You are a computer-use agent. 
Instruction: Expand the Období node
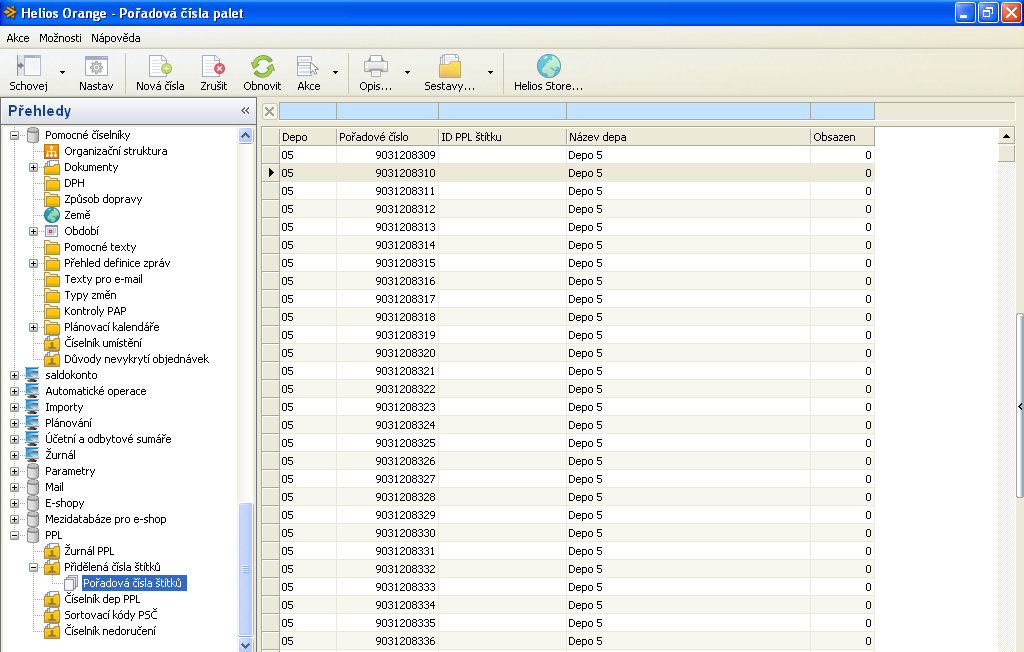[33, 231]
